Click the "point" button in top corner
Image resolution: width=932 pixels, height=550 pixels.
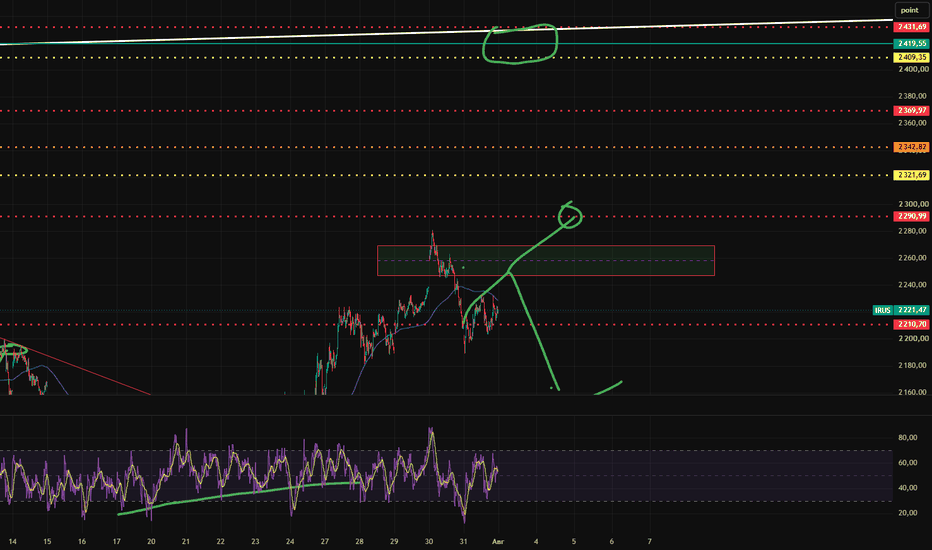[x=909, y=10]
